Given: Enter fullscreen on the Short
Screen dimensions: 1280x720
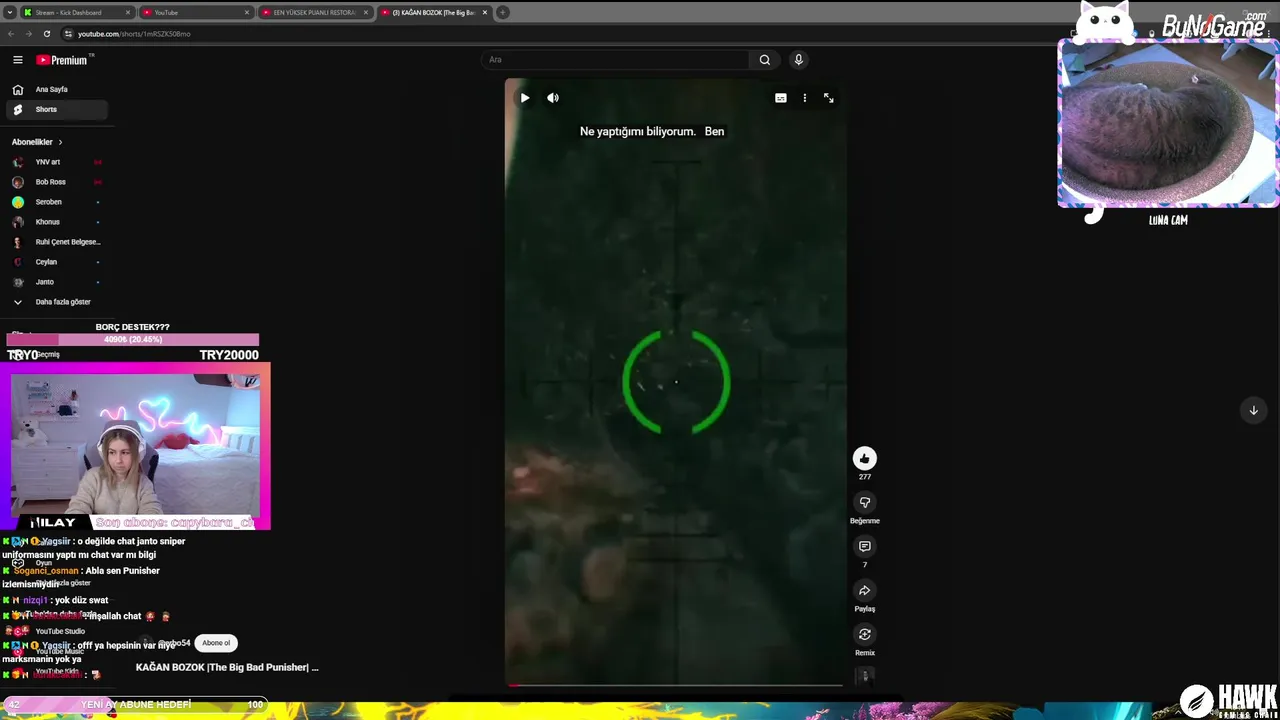Looking at the screenshot, I should click(x=829, y=98).
